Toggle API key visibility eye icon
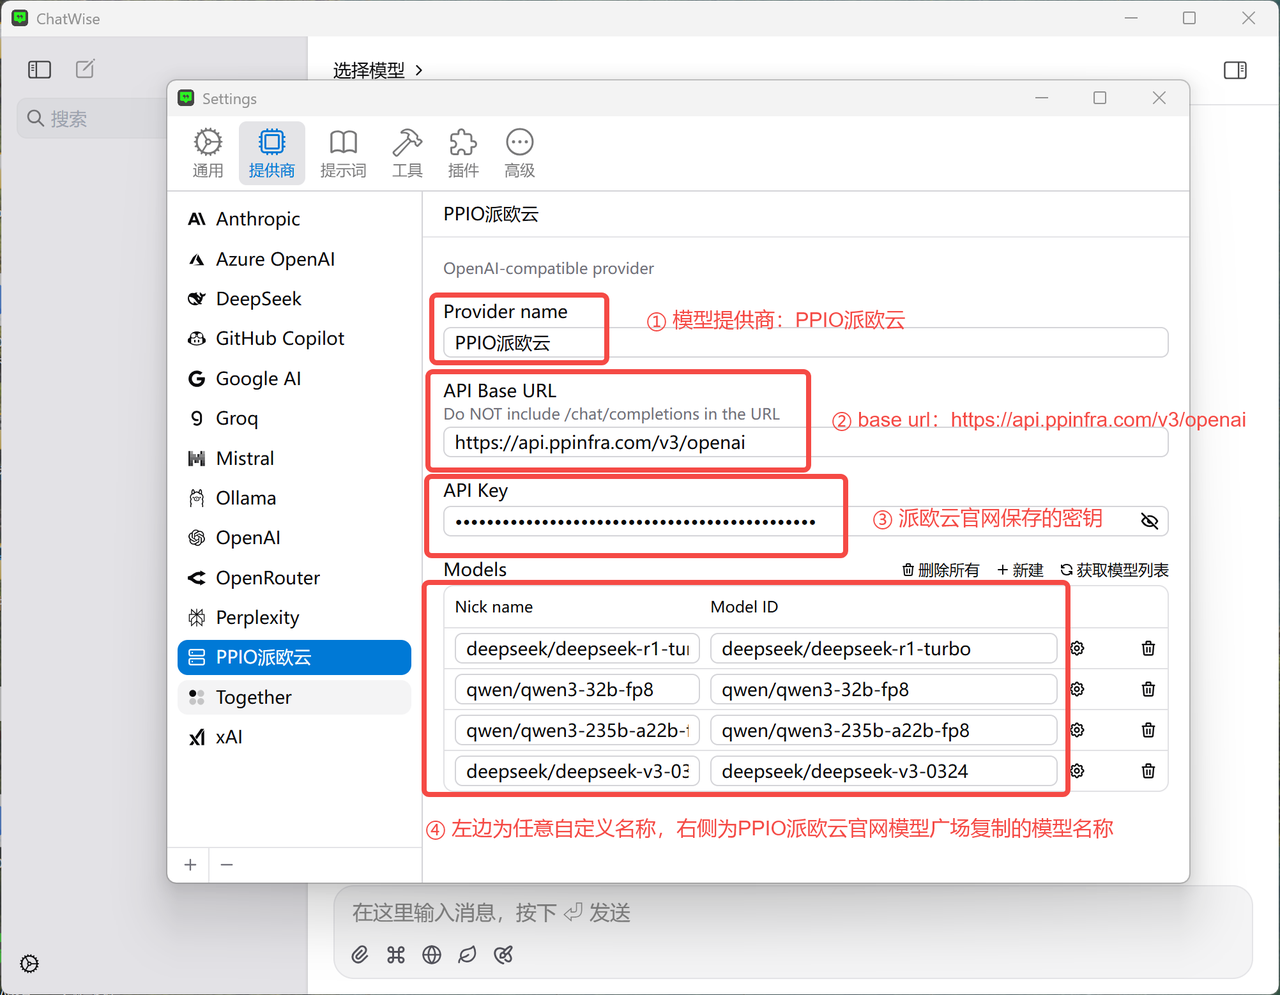 coord(1149,521)
